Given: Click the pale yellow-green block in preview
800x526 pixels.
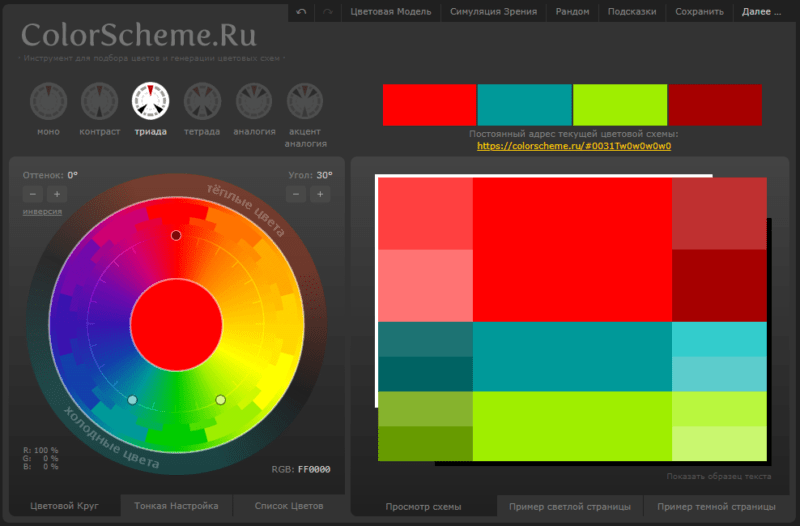Looking at the screenshot, I should click(x=719, y=443).
